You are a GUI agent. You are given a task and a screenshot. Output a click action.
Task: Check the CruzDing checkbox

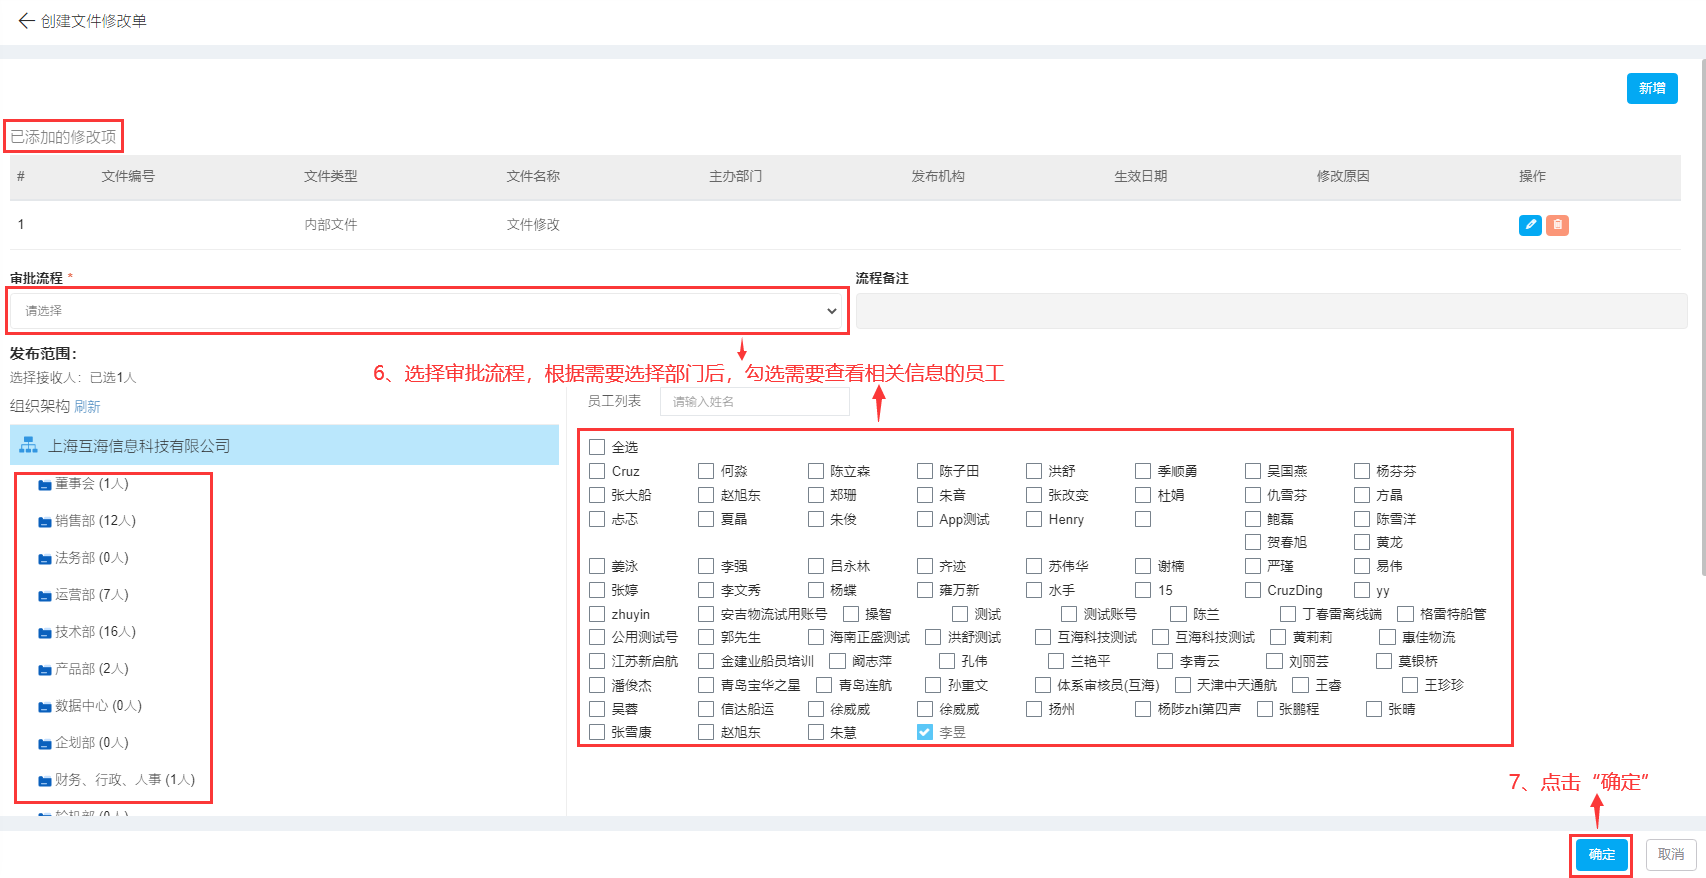coord(1253,590)
